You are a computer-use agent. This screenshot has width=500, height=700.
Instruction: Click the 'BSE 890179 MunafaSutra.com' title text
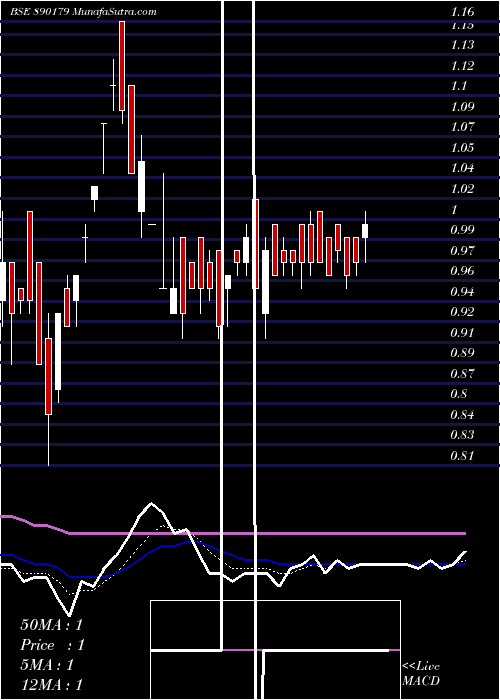(x=83, y=12)
